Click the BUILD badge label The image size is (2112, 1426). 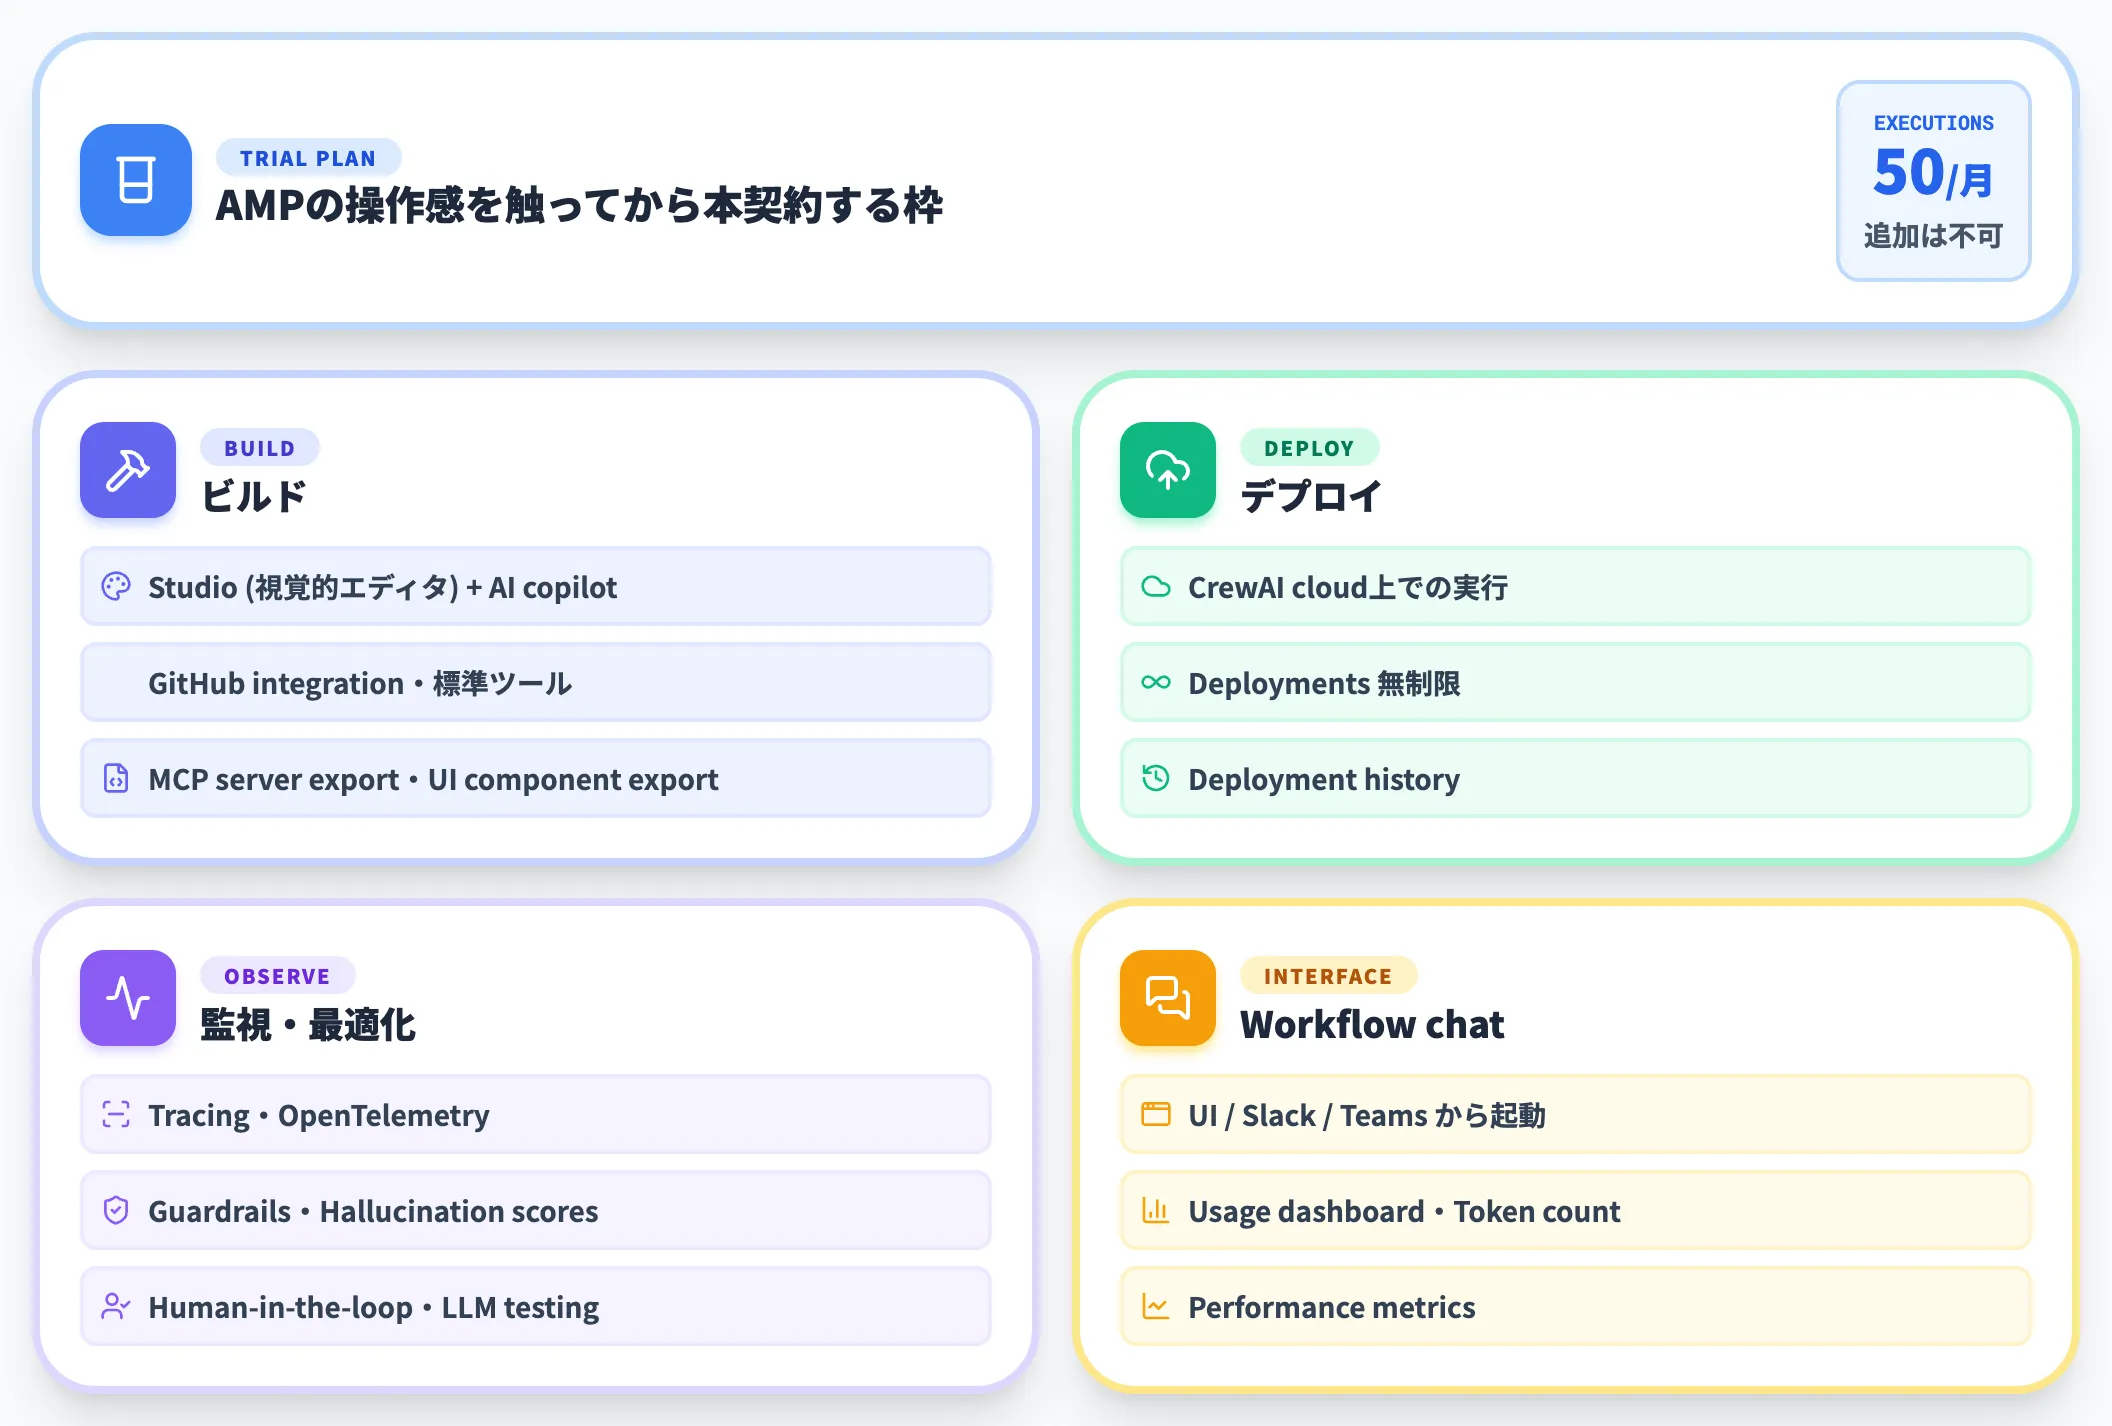tap(260, 448)
